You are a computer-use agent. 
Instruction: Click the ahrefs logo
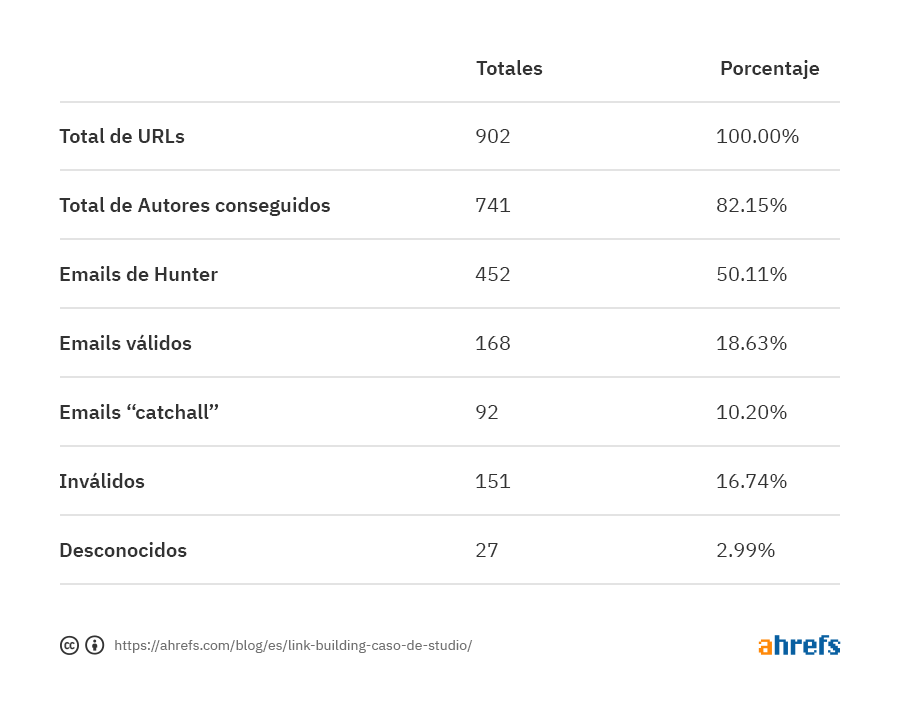pyautogui.click(x=798, y=645)
